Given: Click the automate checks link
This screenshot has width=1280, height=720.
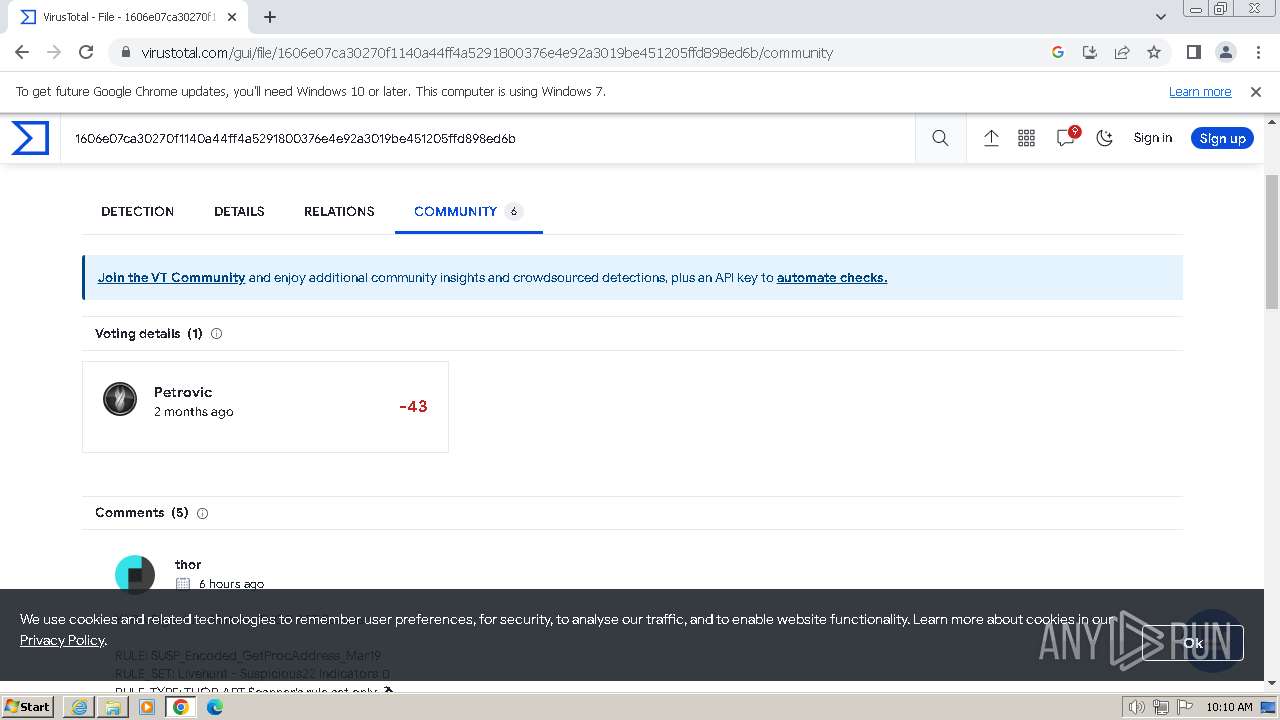Looking at the screenshot, I should point(832,278).
